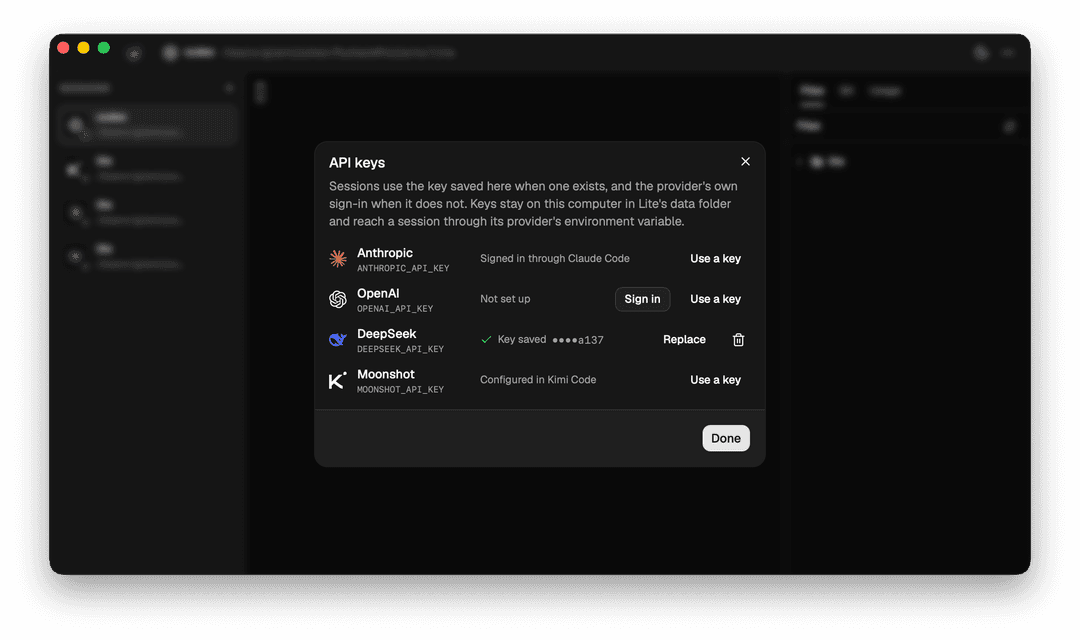Click the Done button
1080x640 pixels.
[x=725, y=438]
